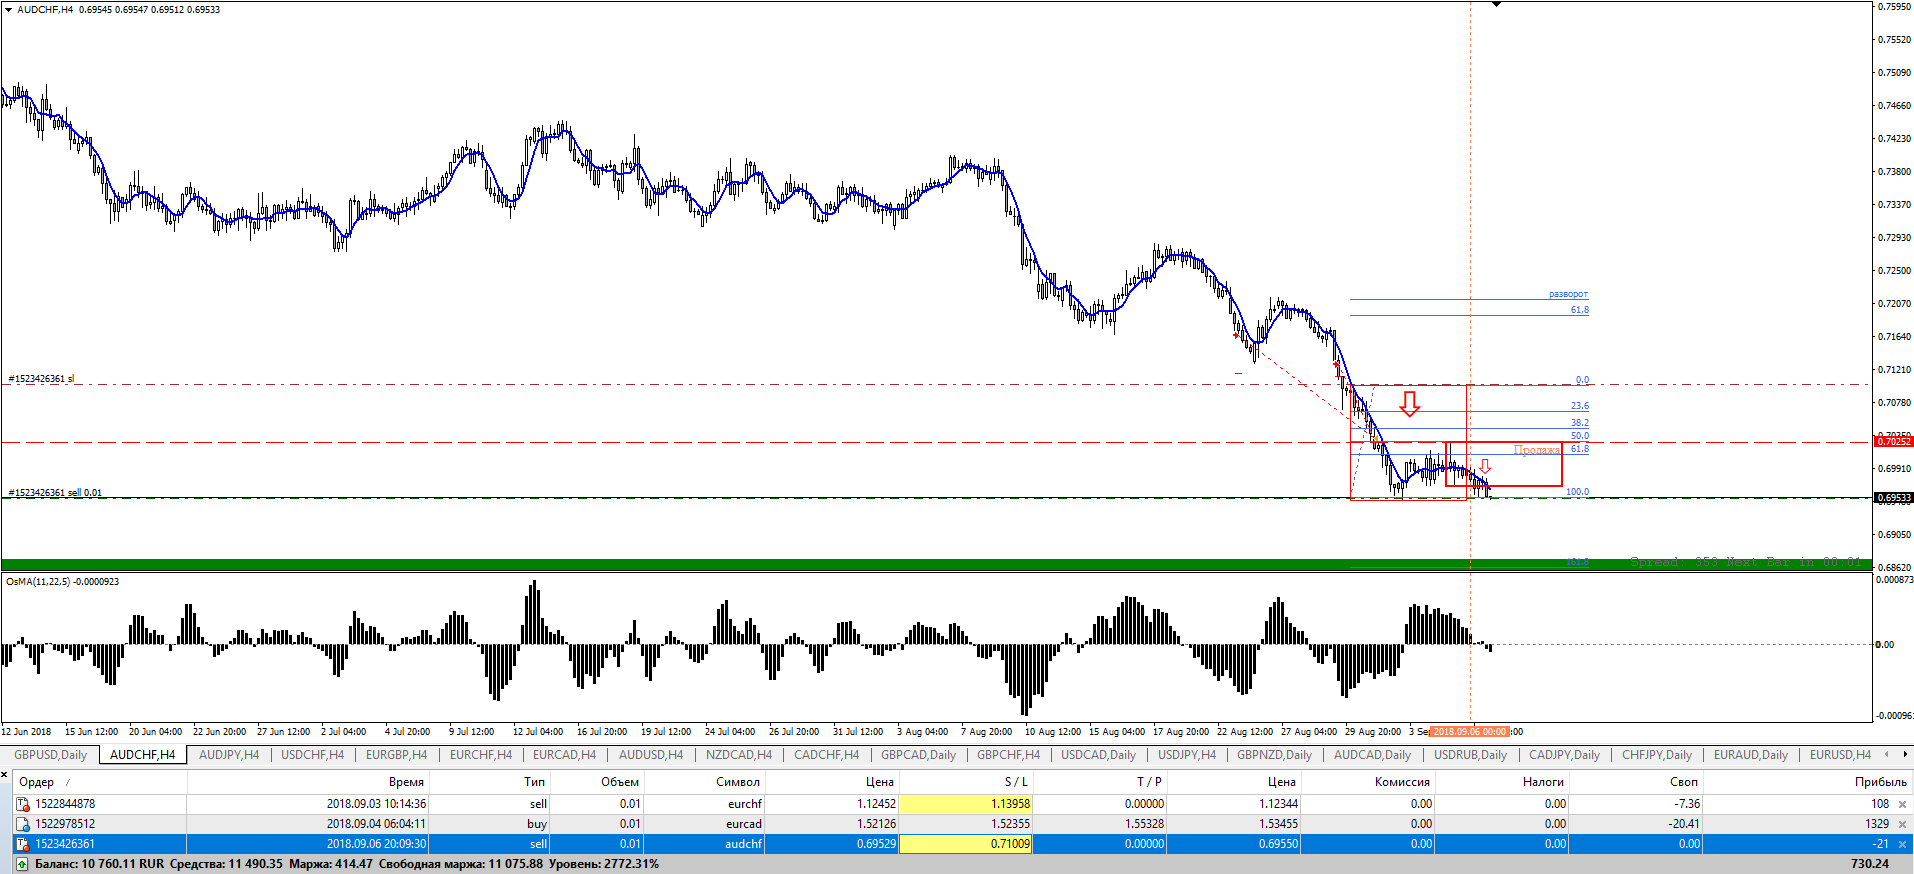
Task: Click the #1523426361 sl line label
Action: (x=41, y=379)
